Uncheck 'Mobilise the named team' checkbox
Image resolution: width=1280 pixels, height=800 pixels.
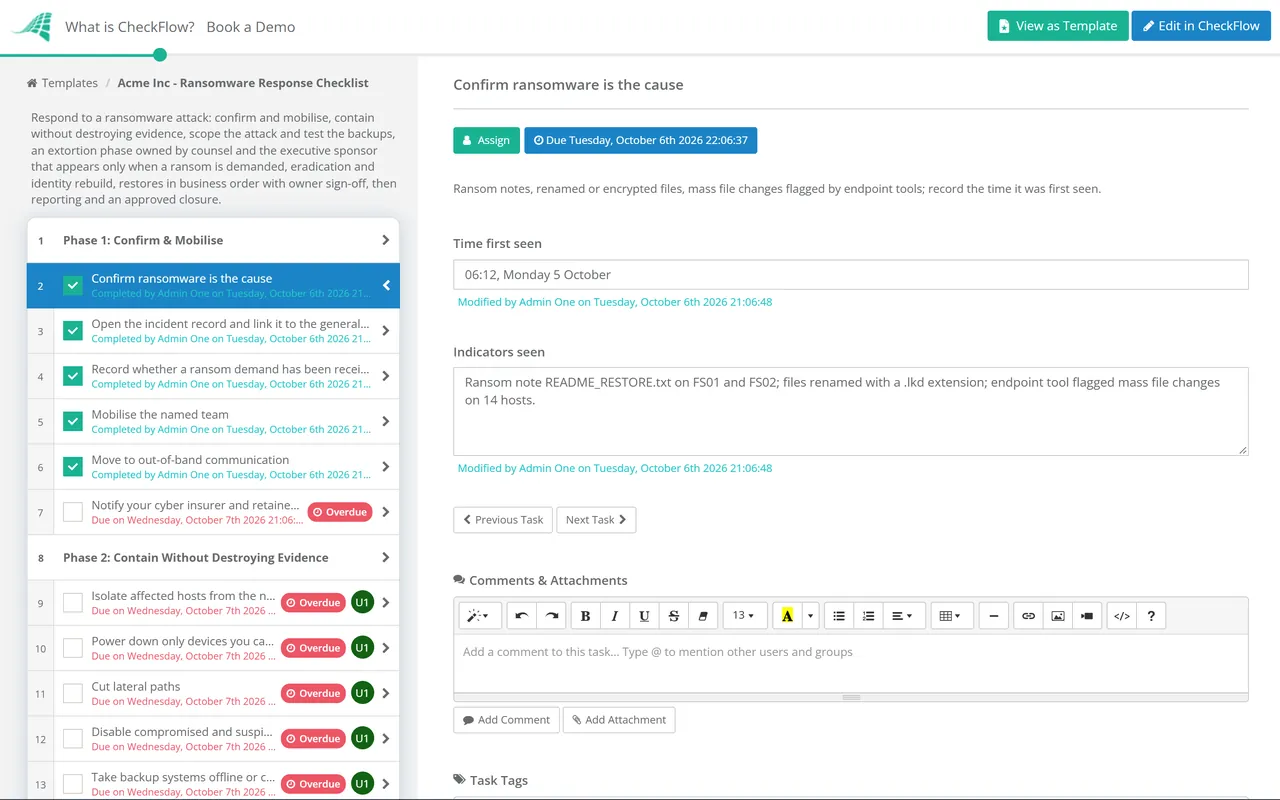[73, 422]
